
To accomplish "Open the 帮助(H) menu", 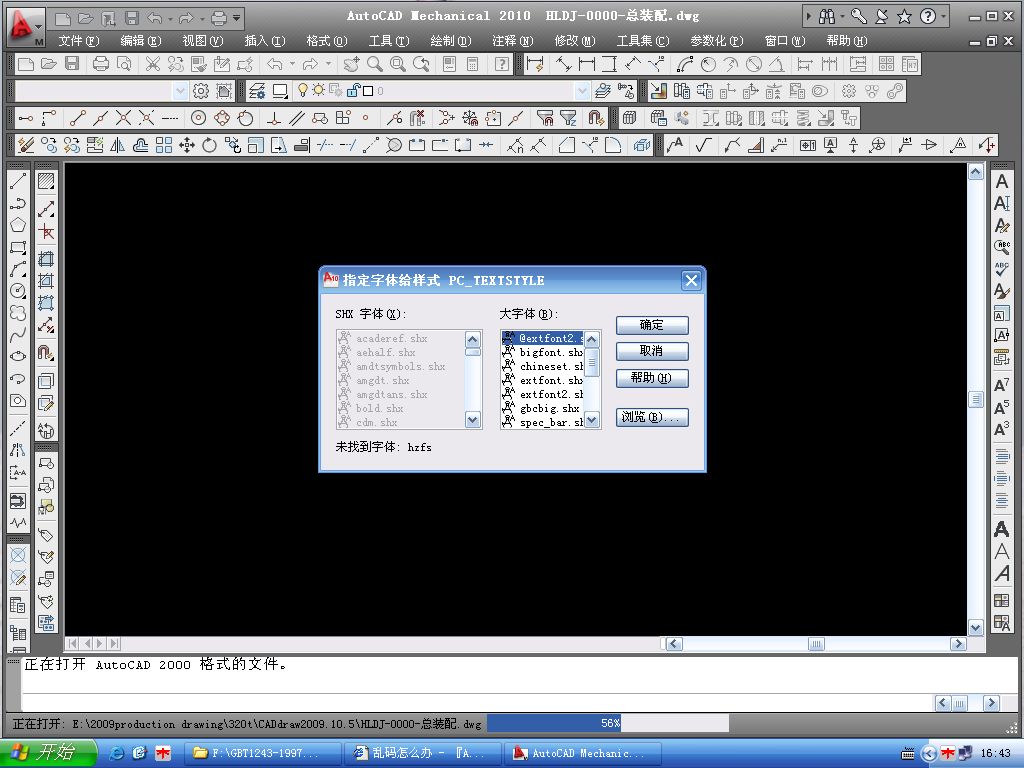I will click(x=846, y=40).
